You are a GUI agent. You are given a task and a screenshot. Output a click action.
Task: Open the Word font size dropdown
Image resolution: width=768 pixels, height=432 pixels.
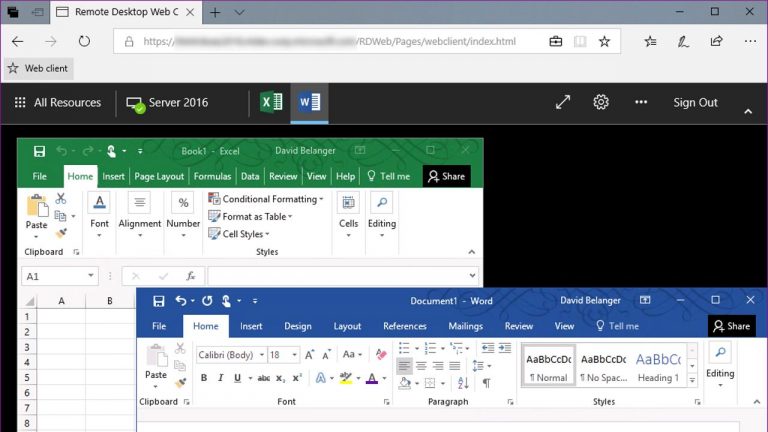pyautogui.click(x=294, y=355)
